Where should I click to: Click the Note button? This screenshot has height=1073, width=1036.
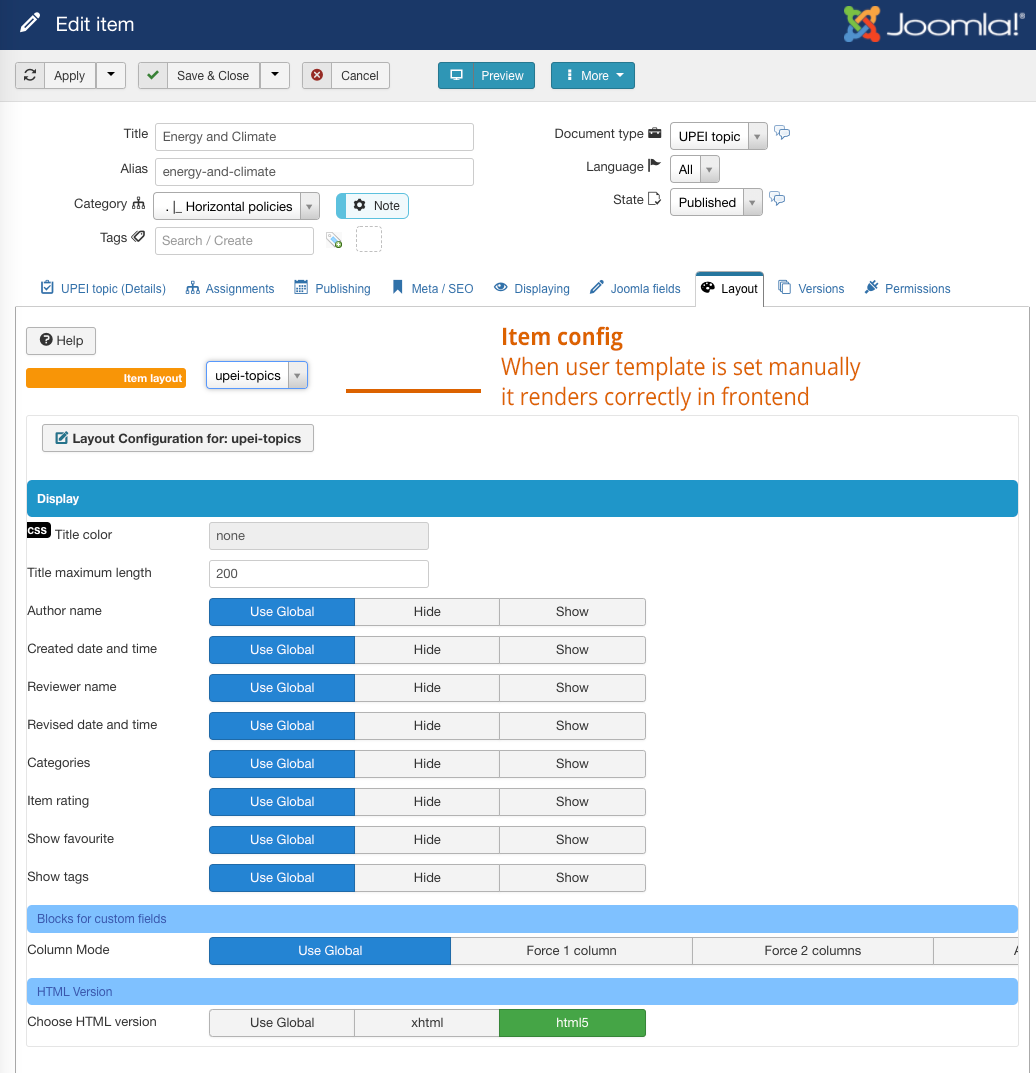372,206
